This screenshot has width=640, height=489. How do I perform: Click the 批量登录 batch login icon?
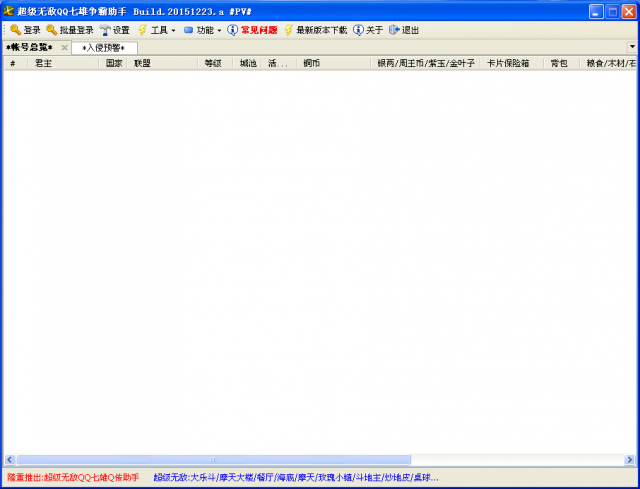click(51, 30)
